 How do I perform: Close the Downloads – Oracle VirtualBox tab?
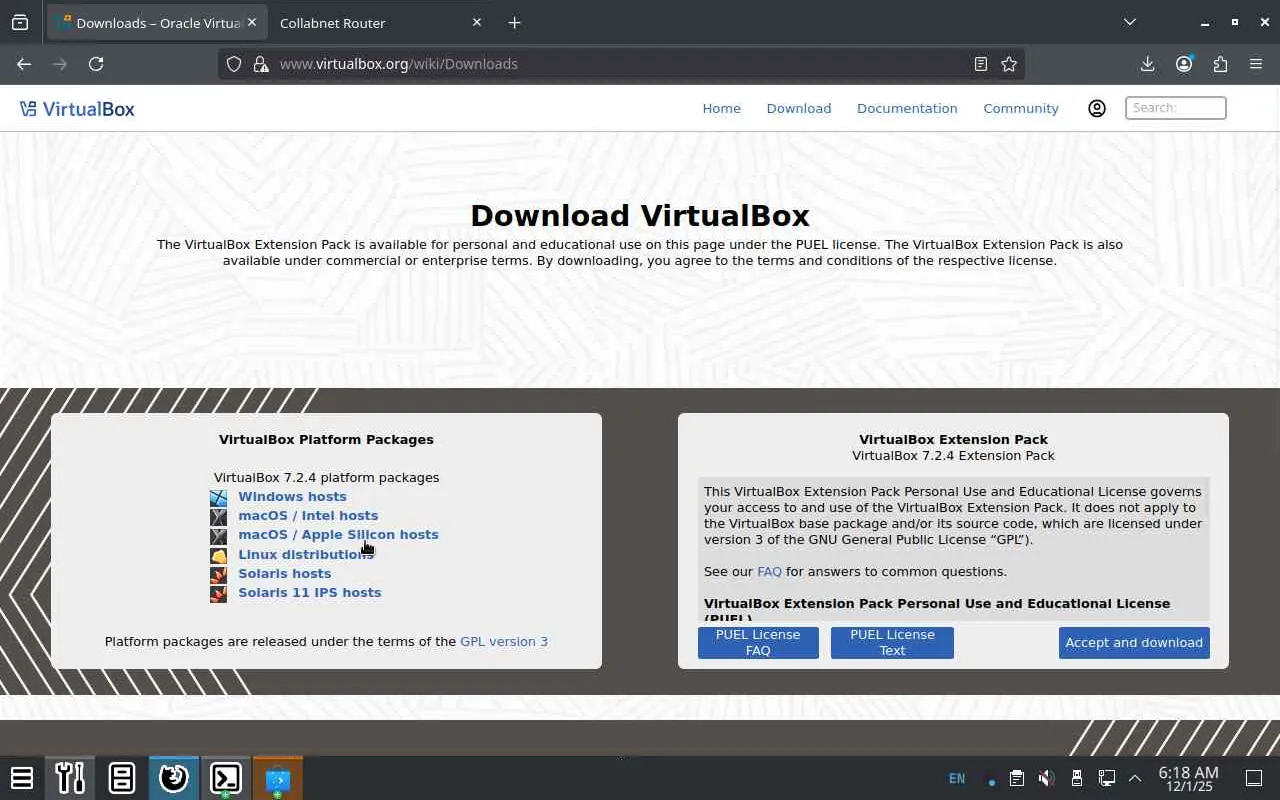pos(252,22)
